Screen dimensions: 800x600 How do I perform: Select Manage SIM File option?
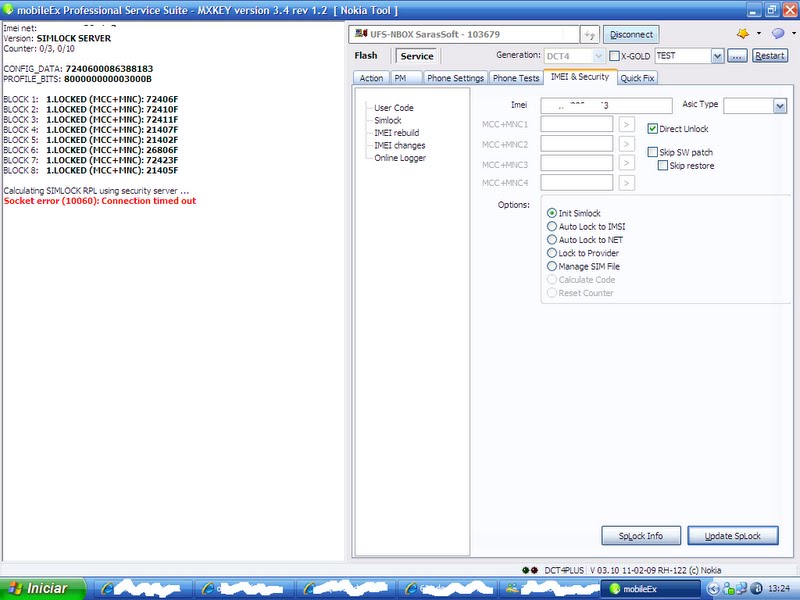coord(552,266)
